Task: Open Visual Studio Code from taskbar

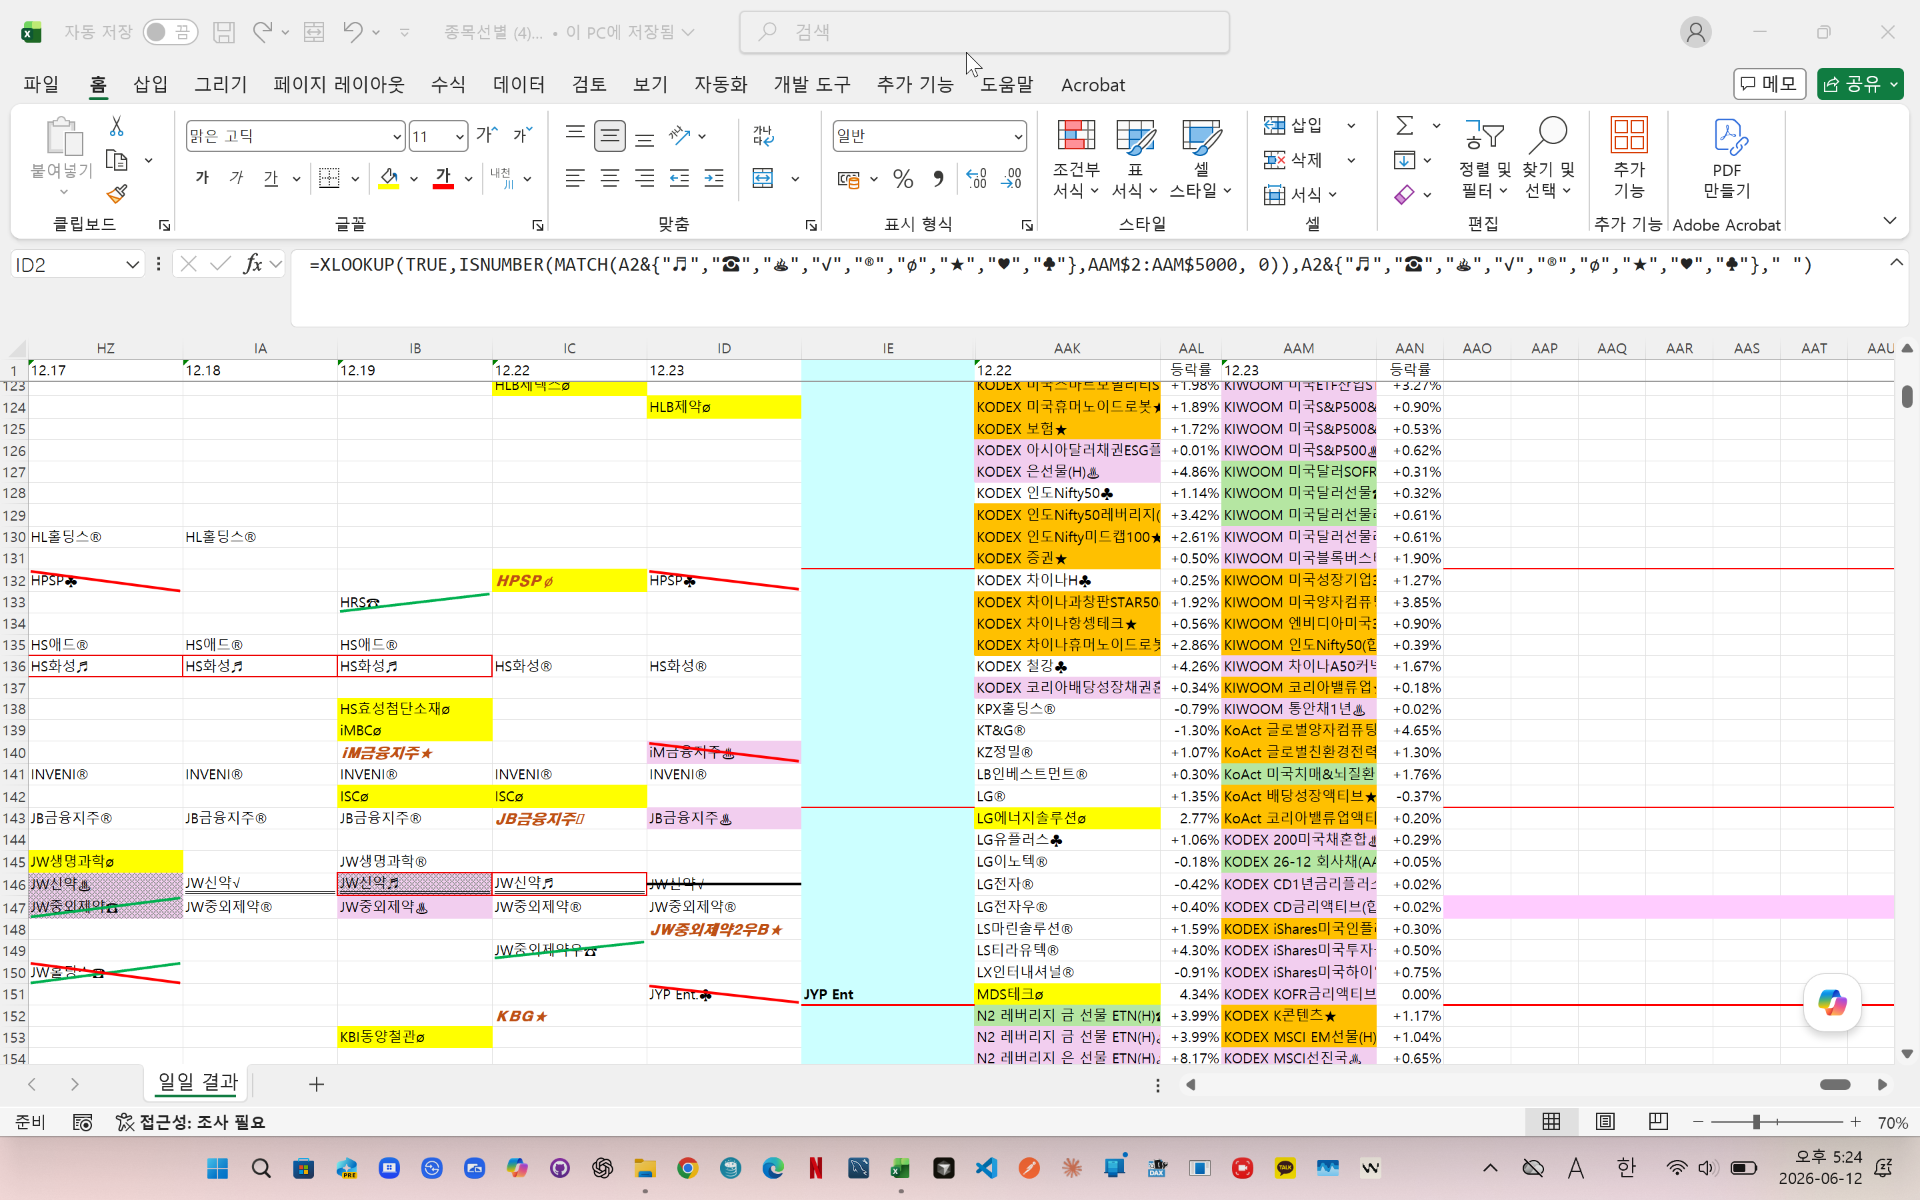Action: (987, 1168)
